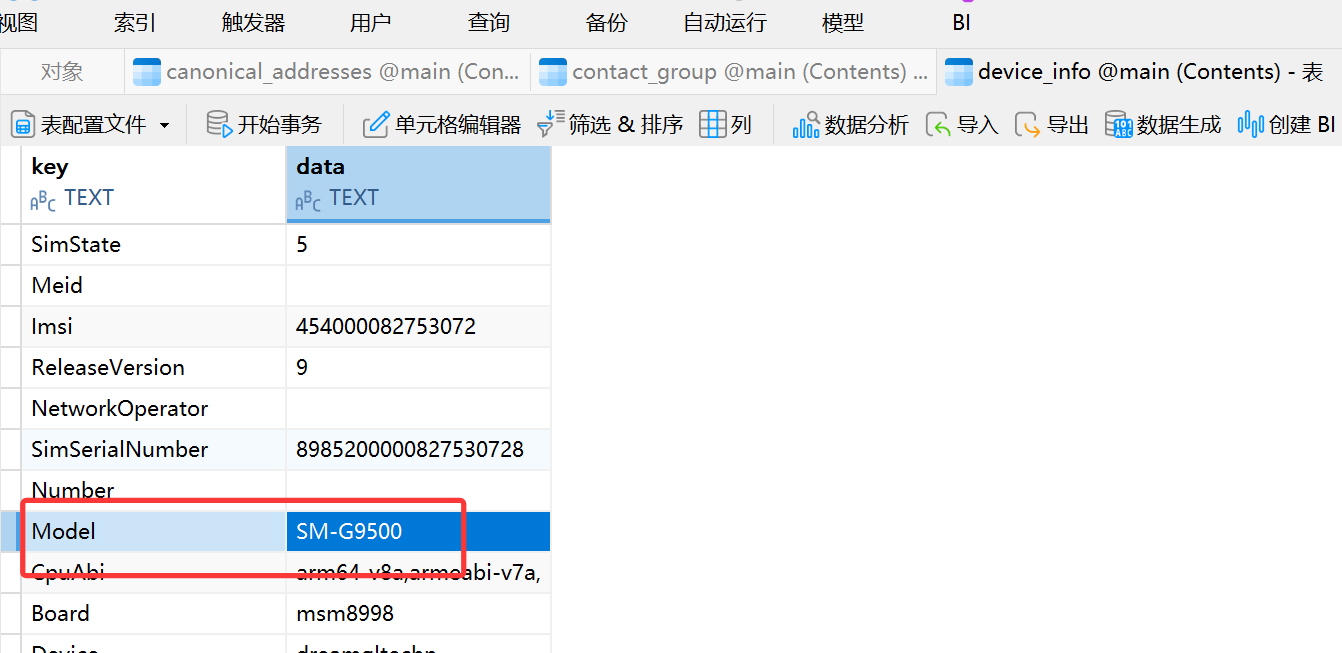Open the 模型 menu item
Image resolution: width=1342 pixels, height=653 pixels.
tap(843, 22)
